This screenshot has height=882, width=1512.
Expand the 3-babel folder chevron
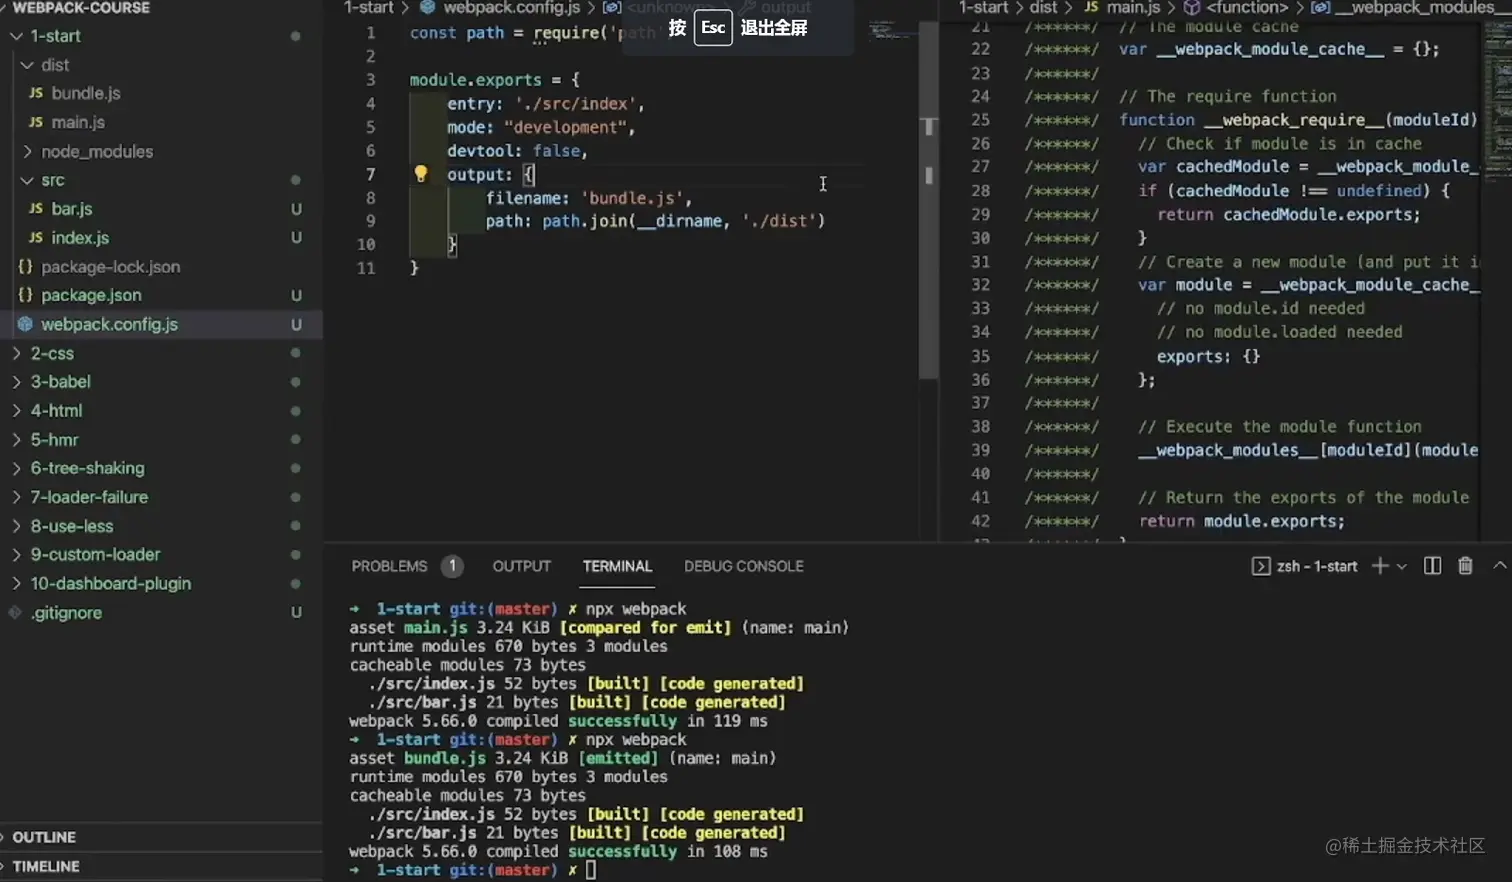click(16, 382)
